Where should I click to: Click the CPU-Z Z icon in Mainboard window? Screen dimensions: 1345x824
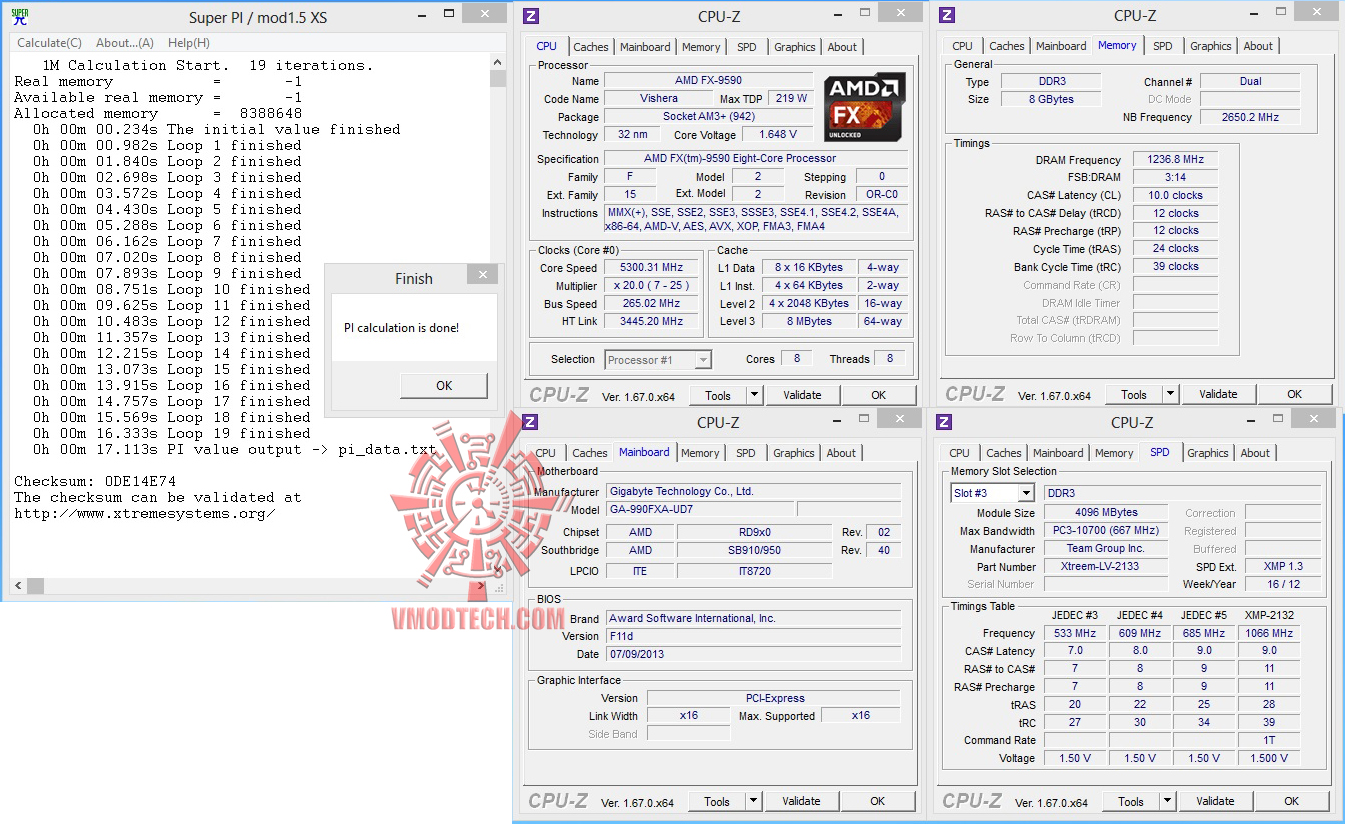tap(531, 422)
